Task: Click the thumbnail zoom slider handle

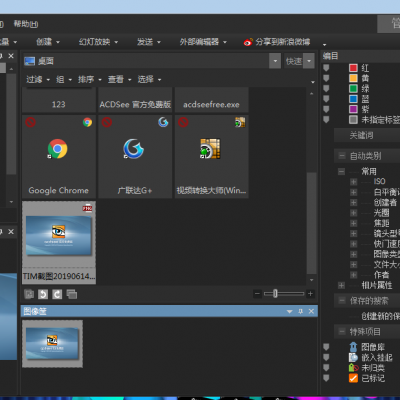Action: click(275, 294)
